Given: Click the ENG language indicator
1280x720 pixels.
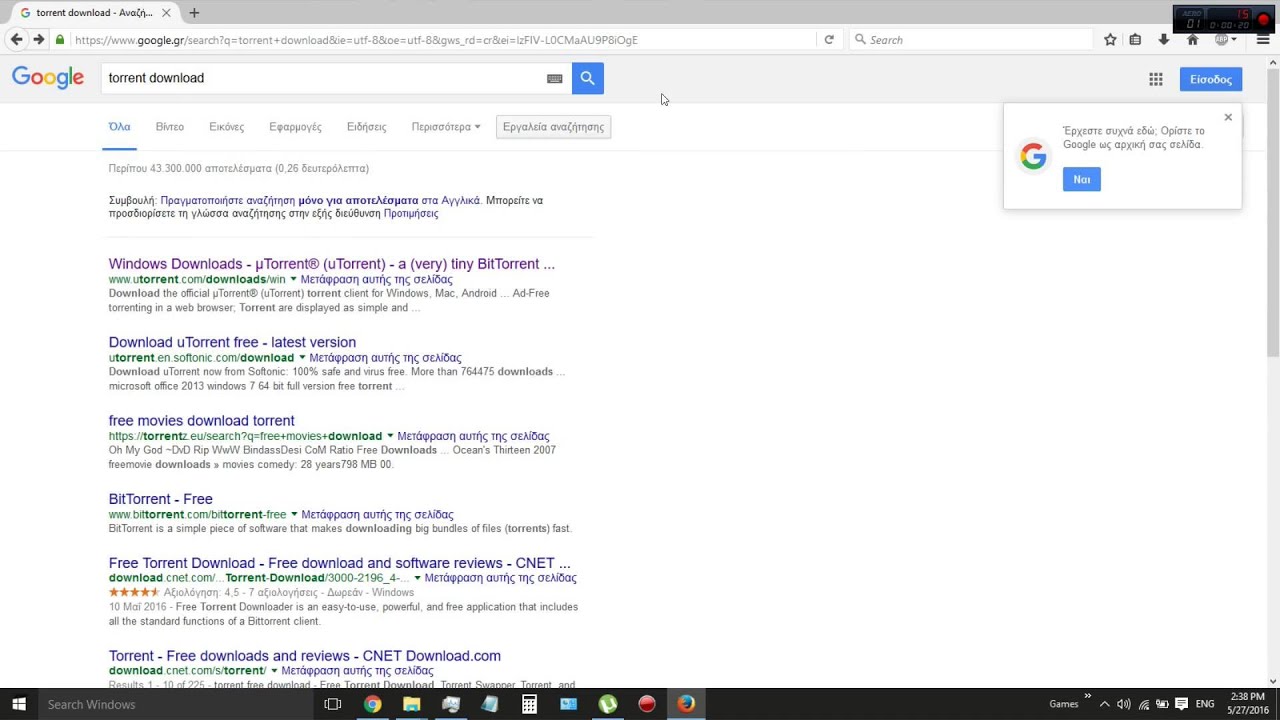Looking at the screenshot, I should tap(1206, 704).
